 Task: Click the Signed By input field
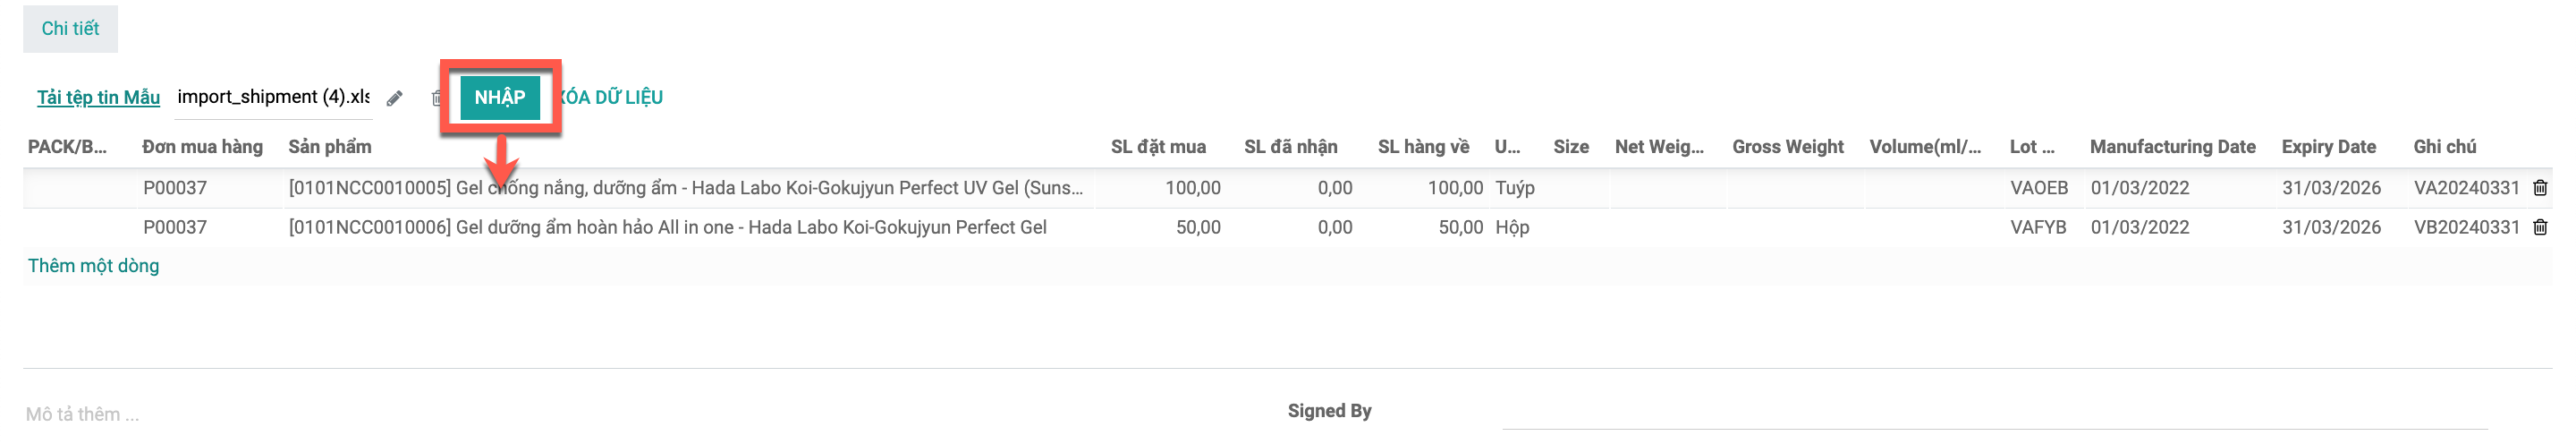1994,412
